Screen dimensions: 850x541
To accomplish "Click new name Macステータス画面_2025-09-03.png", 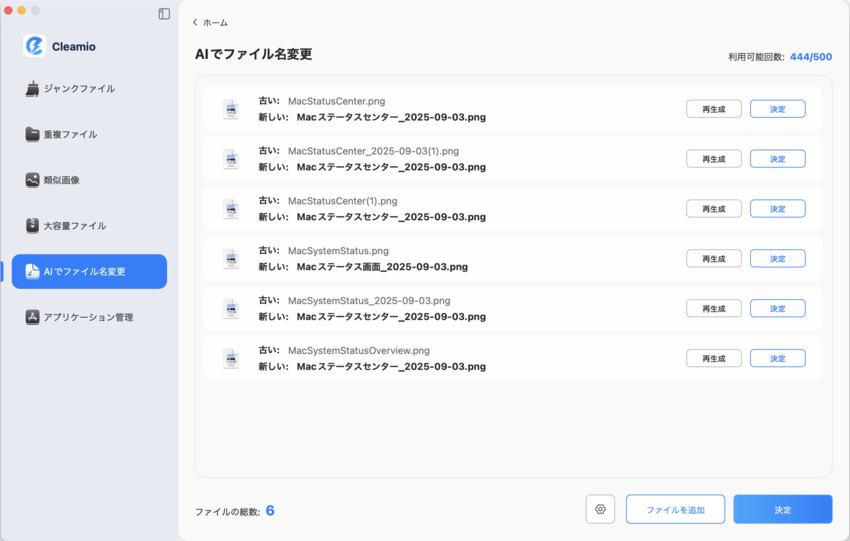I will coord(382,267).
